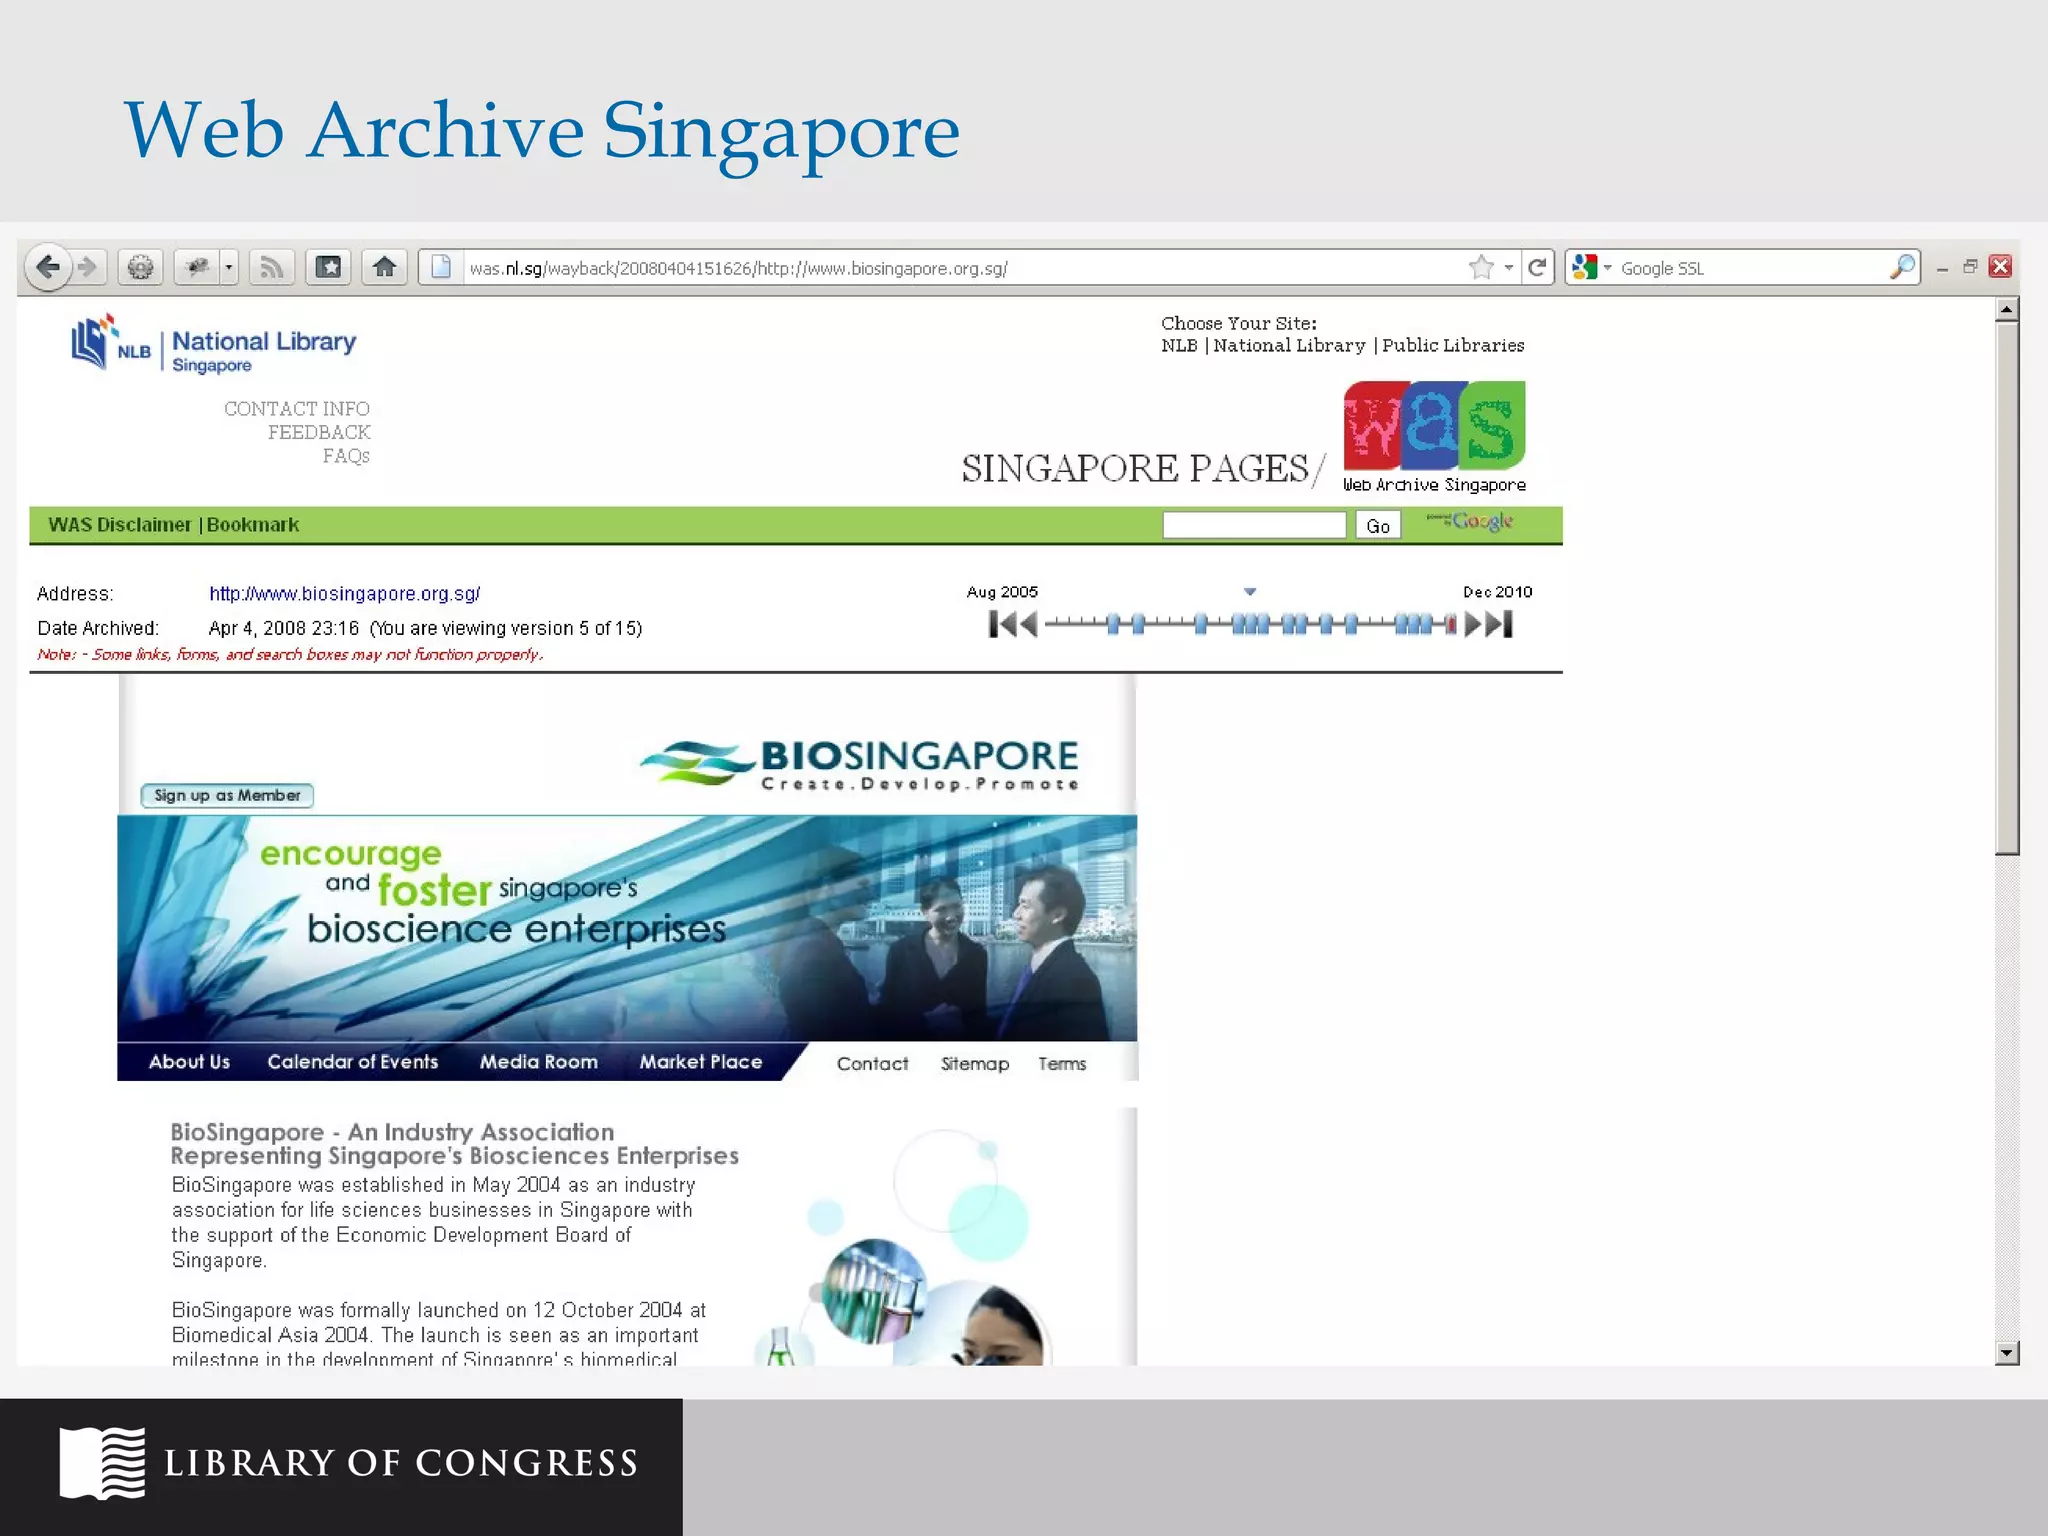Open the gear settings toolbar icon
The width and height of the screenshot is (2048, 1536).
pos(141,267)
